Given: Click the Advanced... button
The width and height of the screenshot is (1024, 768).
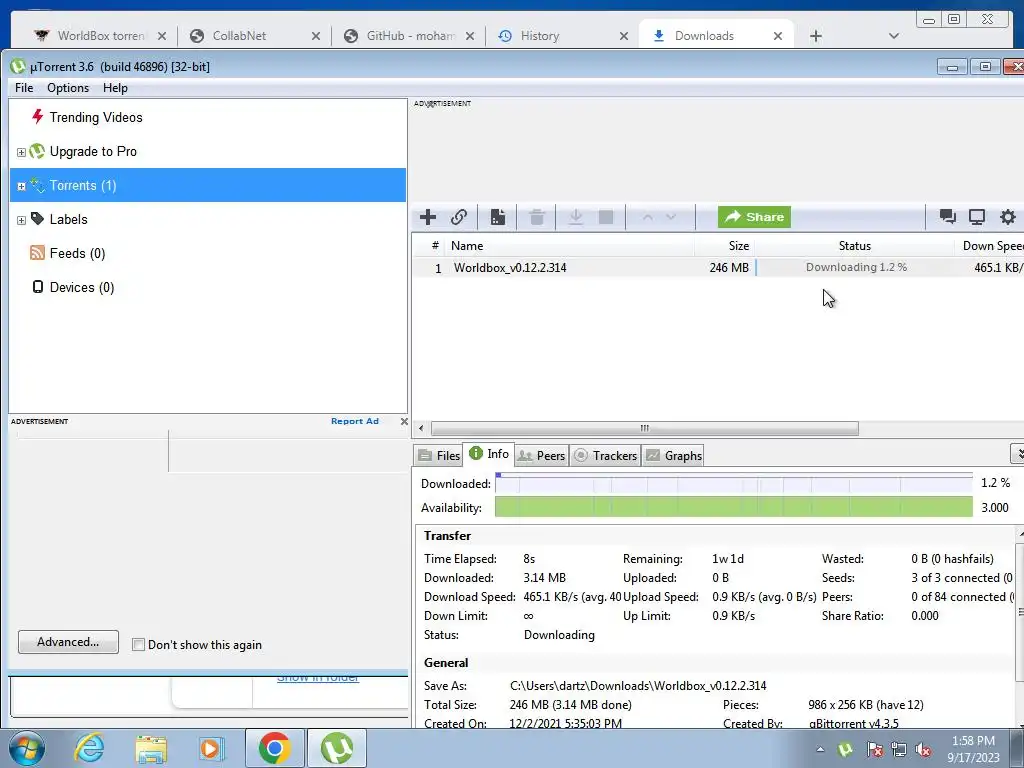Looking at the screenshot, I should 69,642.
